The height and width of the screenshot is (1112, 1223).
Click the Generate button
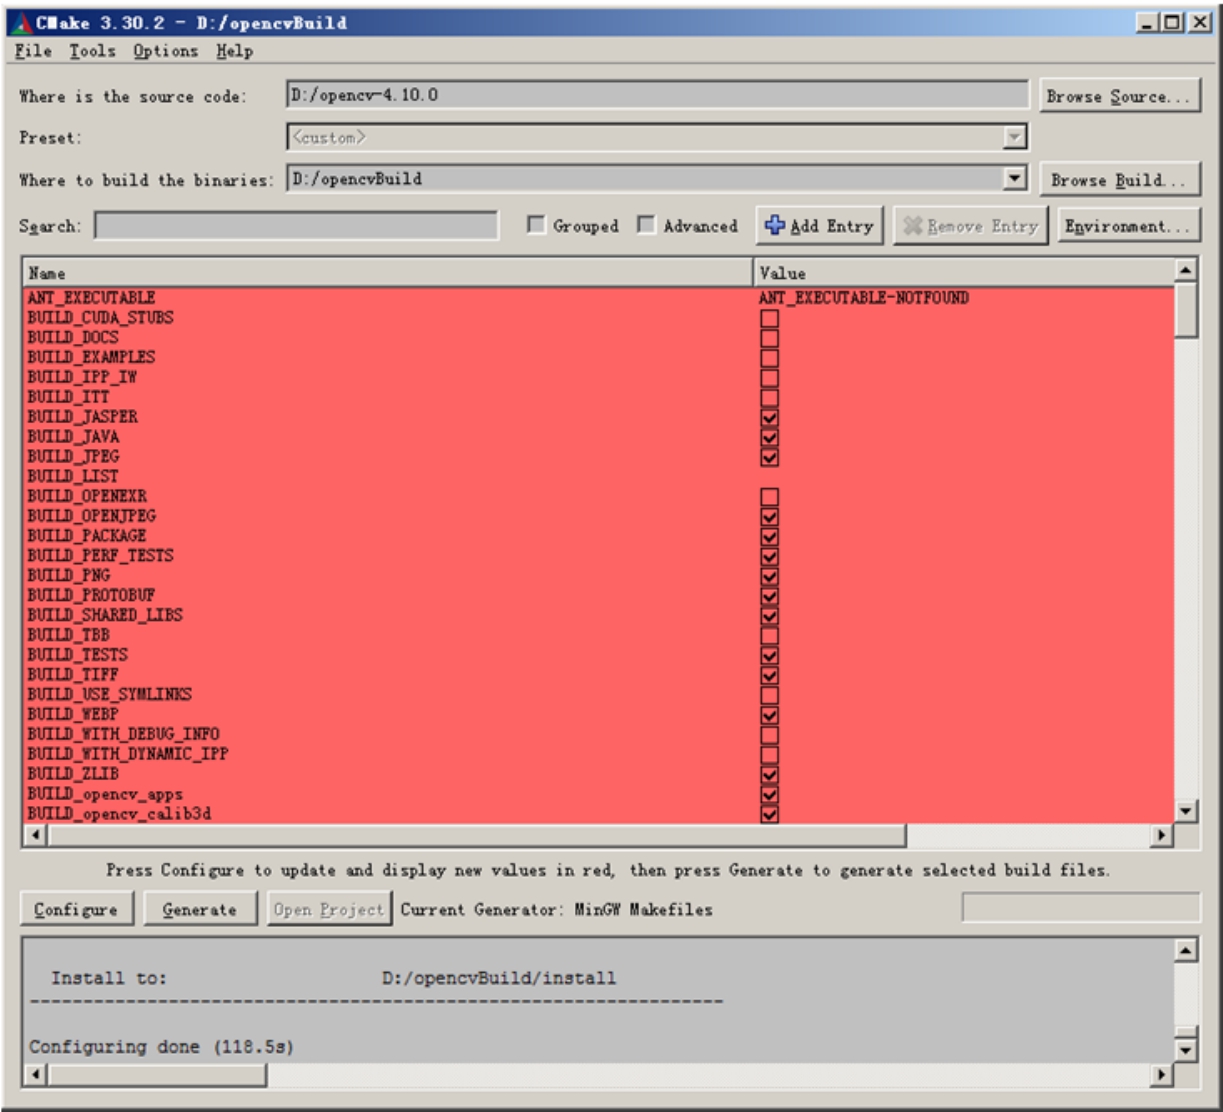(200, 910)
